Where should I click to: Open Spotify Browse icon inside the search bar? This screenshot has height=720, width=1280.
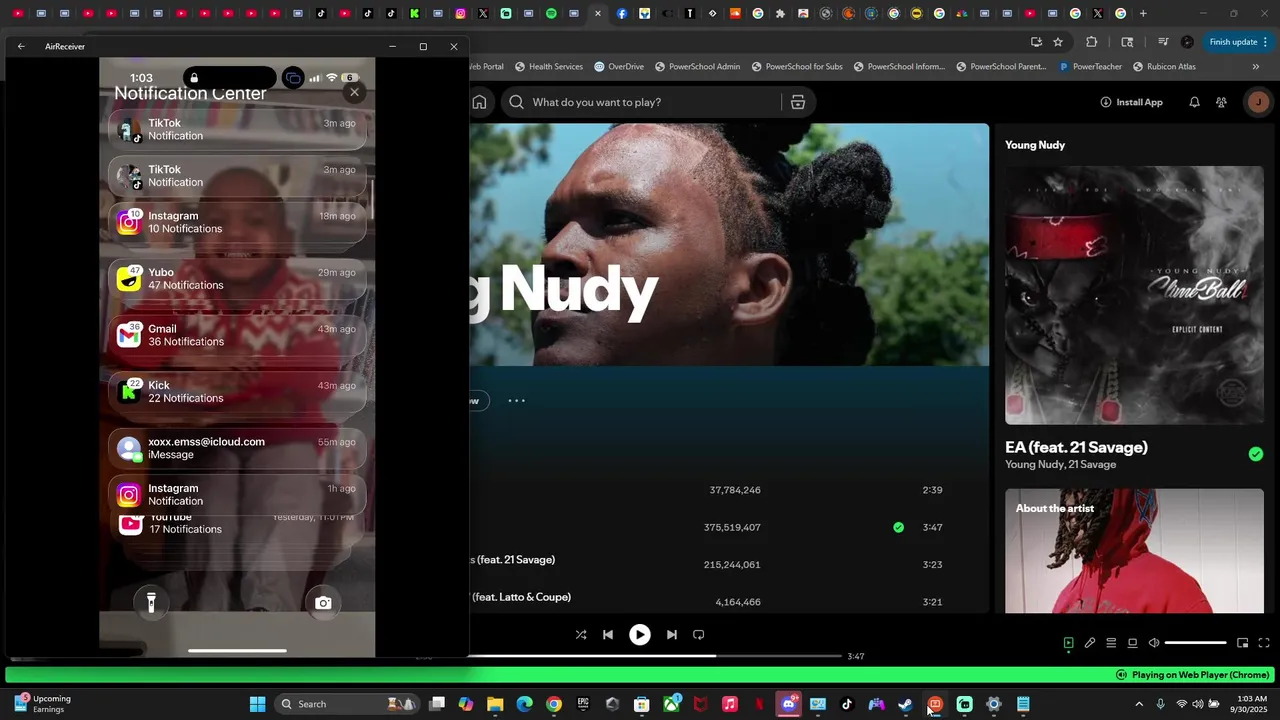pos(798,102)
